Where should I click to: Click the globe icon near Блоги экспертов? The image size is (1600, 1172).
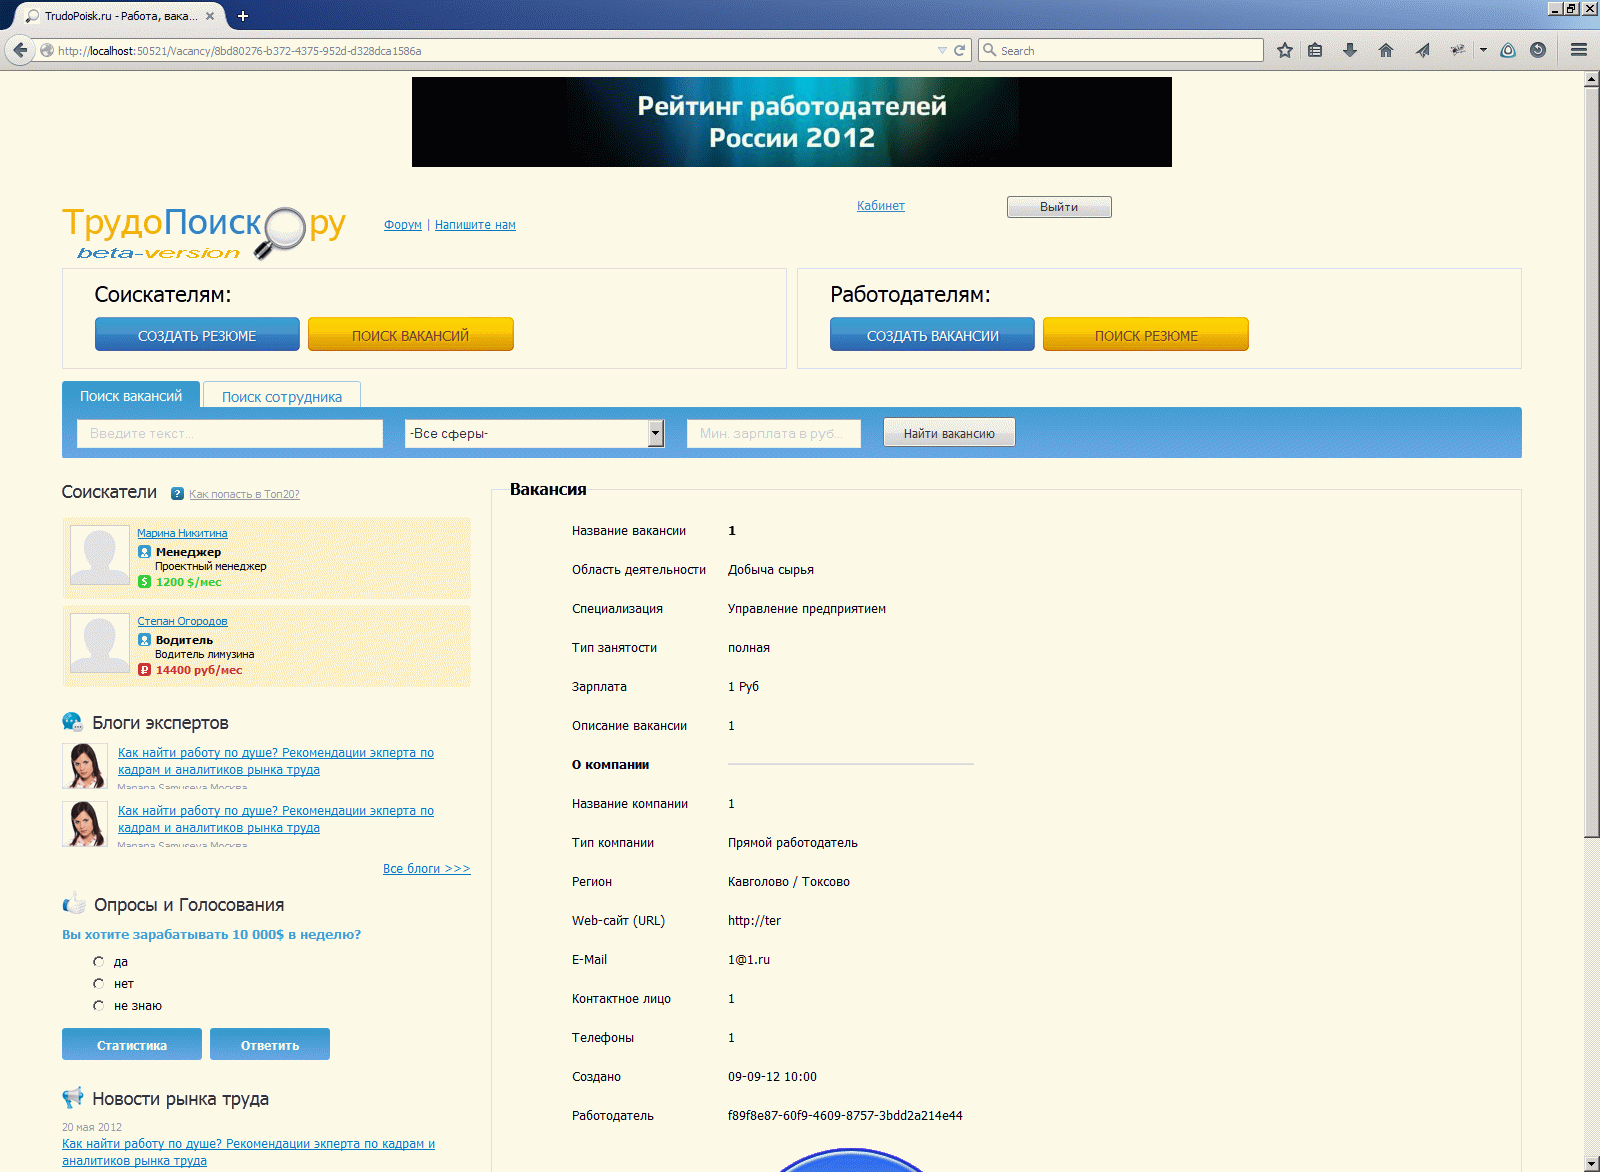coord(73,722)
